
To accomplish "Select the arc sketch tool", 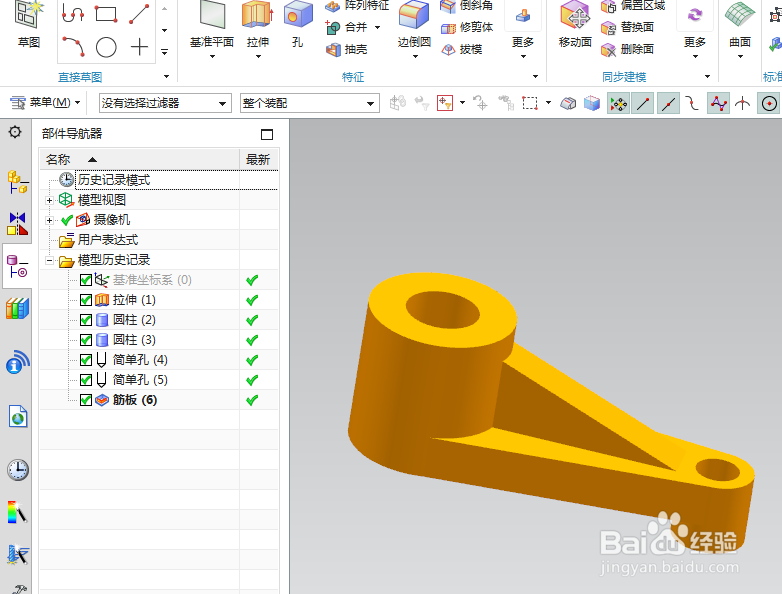I will [x=73, y=46].
